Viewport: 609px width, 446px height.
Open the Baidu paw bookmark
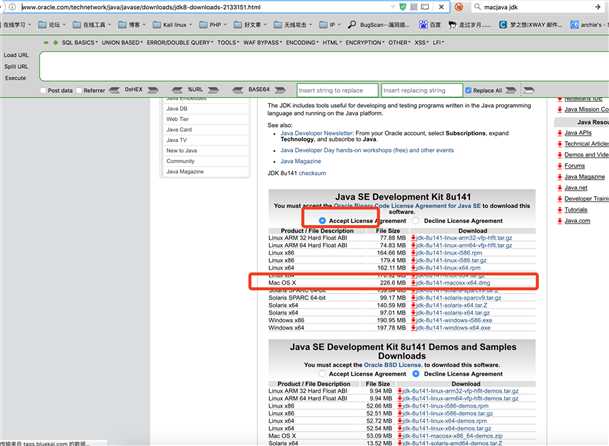click(x=429, y=24)
